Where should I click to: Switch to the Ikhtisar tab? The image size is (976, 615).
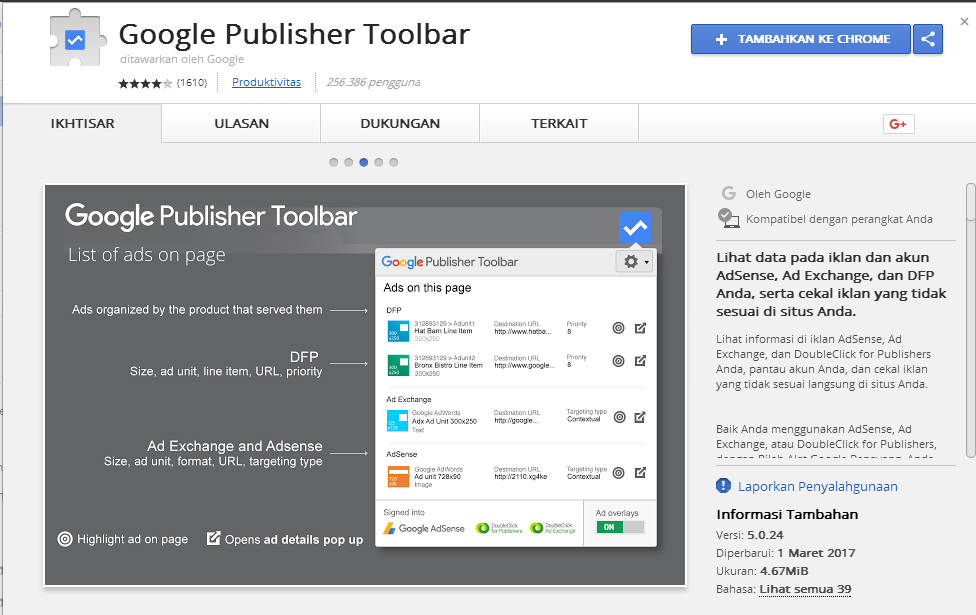tap(83, 123)
